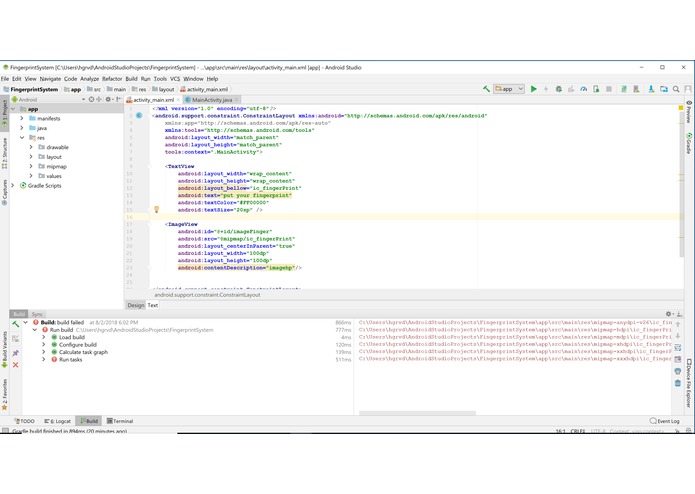Open the app run configuration dropdown
The image size is (695, 494).
coord(509,89)
